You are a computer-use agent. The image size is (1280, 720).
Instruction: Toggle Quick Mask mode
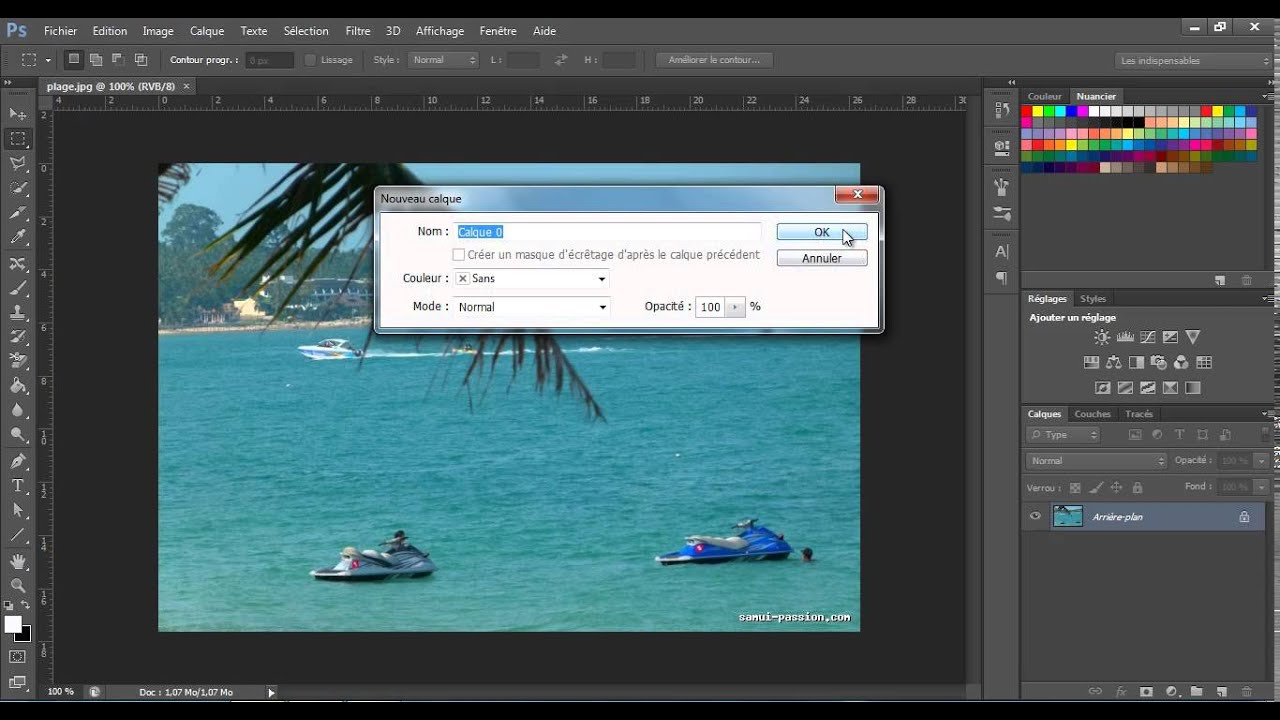[x=18, y=657]
